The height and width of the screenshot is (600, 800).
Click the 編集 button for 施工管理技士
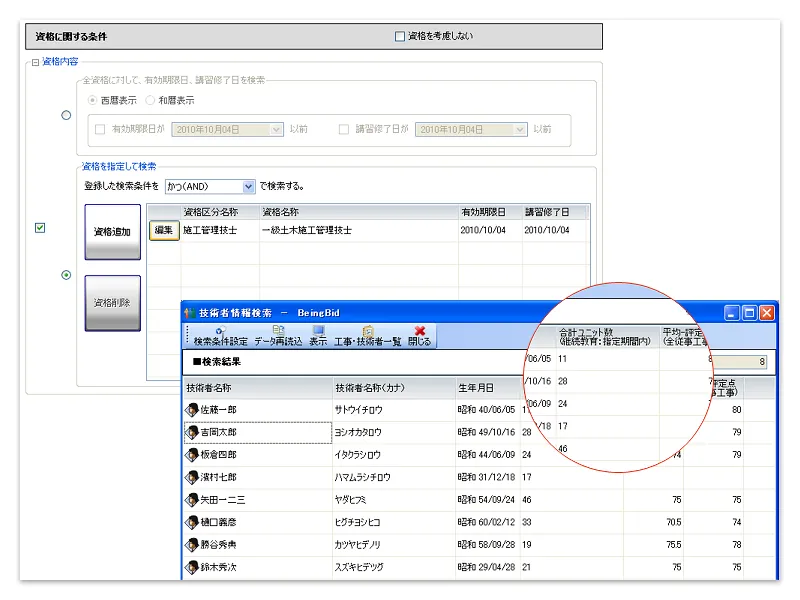[x=163, y=230]
